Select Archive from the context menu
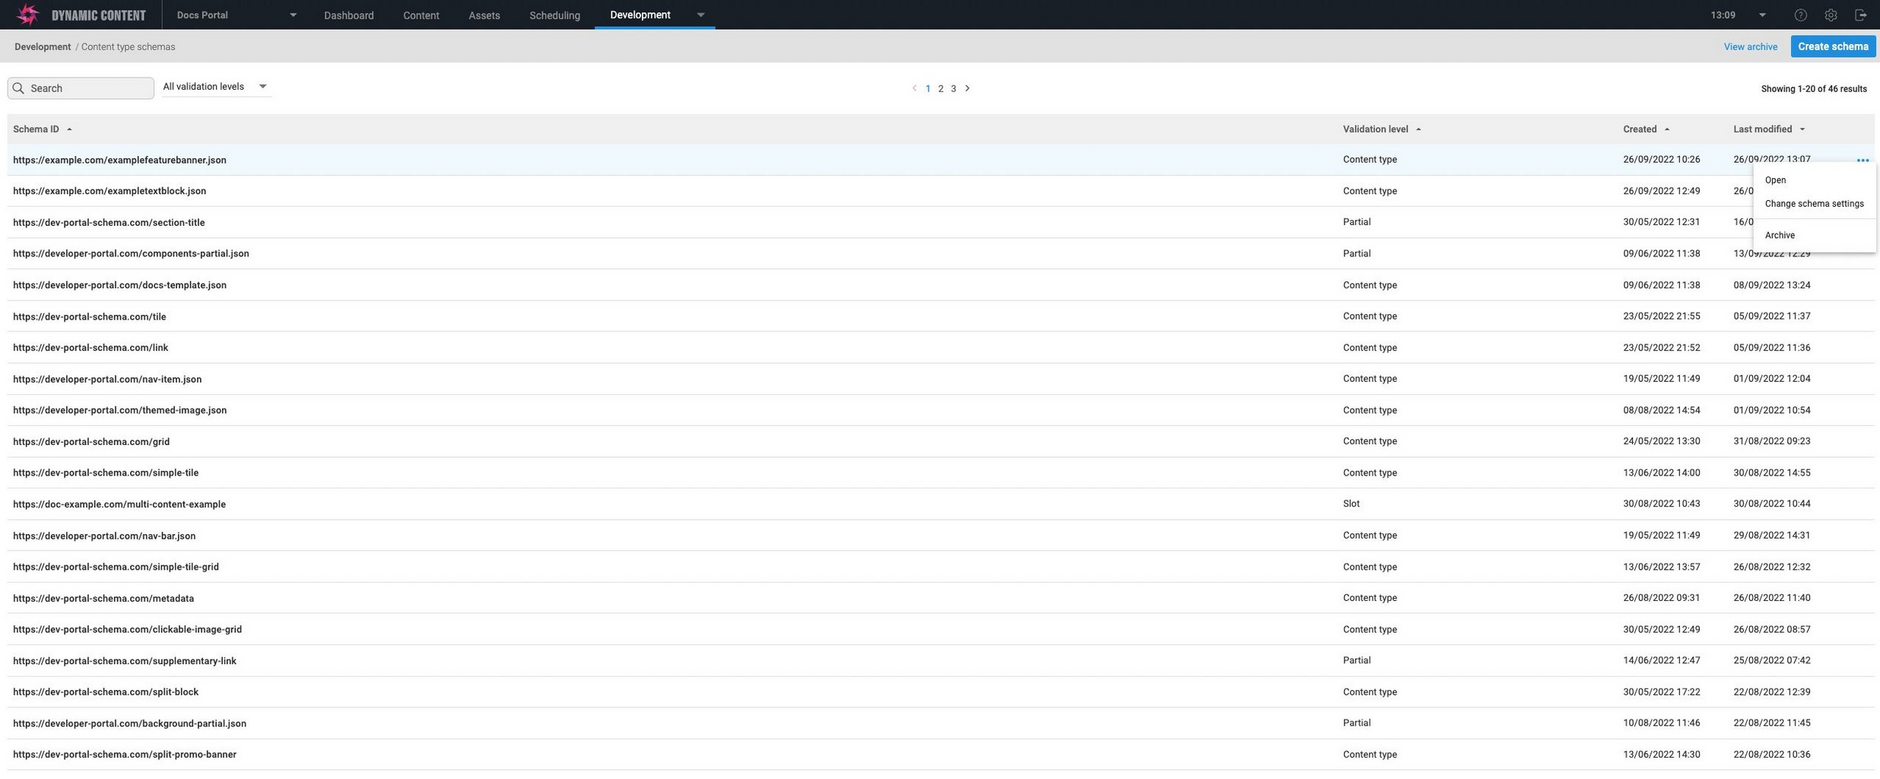This screenshot has height=779, width=1880. [x=1779, y=236]
